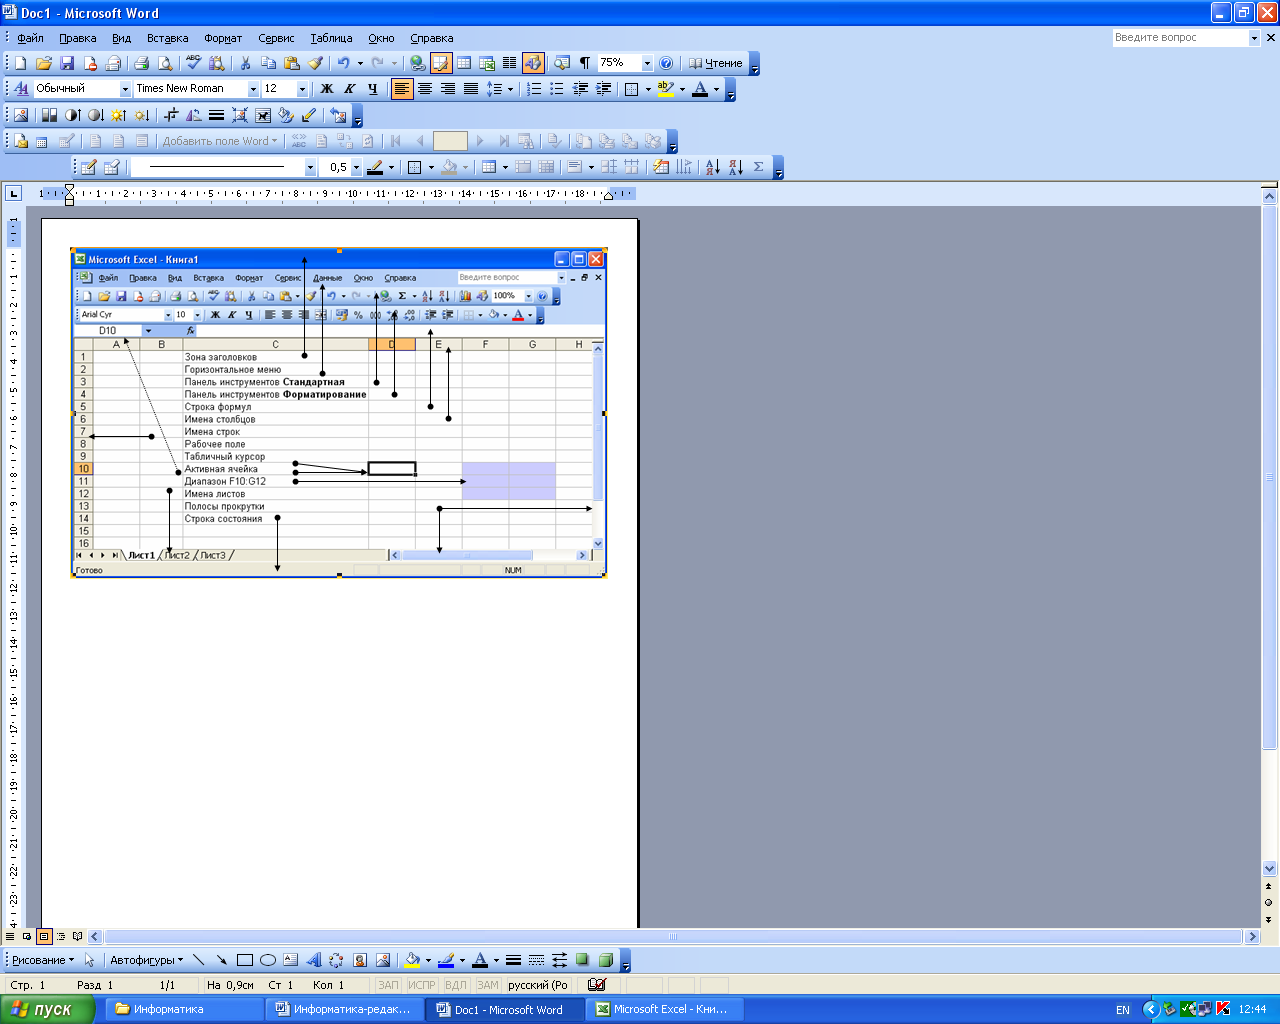Click the AutoSum sigma icon
This screenshot has width=1280, height=1024.
pyautogui.click(x=759, y=167)
